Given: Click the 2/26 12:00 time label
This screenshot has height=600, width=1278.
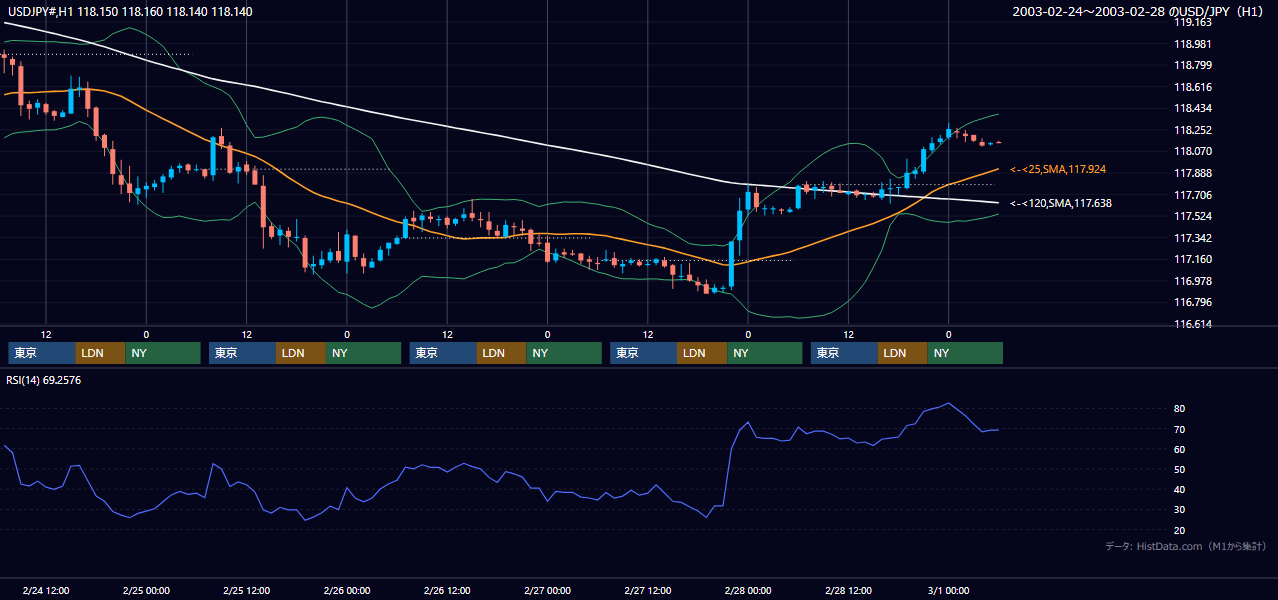Looking at the screenshot, I should [x=447, y=591].
